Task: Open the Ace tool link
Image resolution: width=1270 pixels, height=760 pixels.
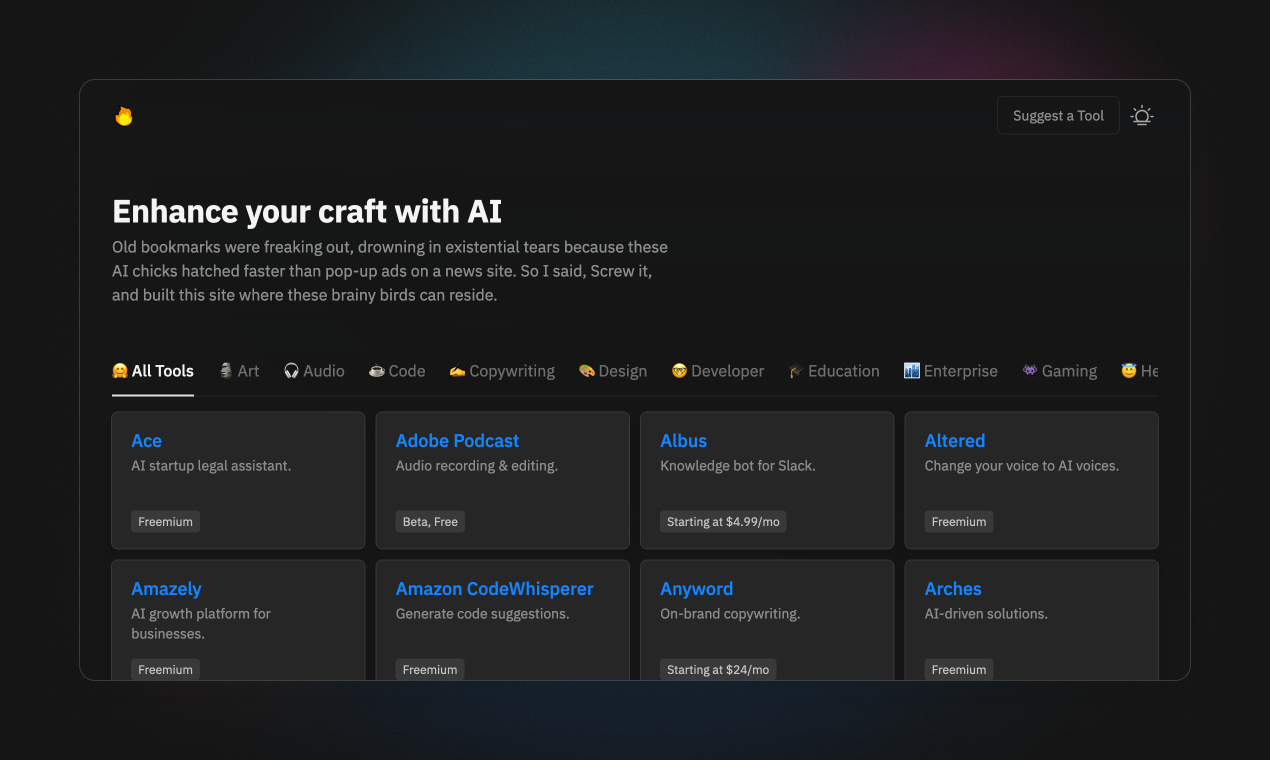Action: click(x=146, y=441)
